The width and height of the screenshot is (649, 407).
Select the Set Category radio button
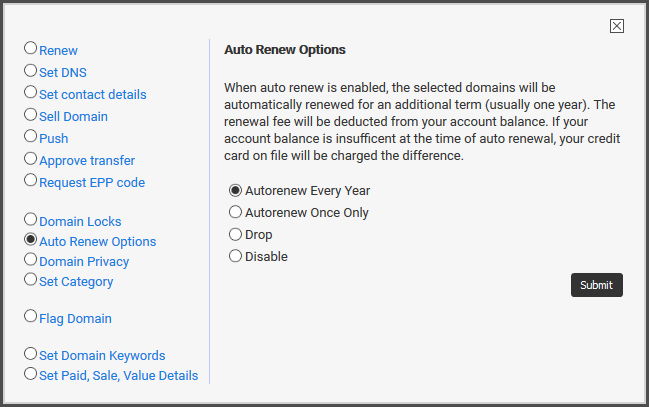pos(30,279)
